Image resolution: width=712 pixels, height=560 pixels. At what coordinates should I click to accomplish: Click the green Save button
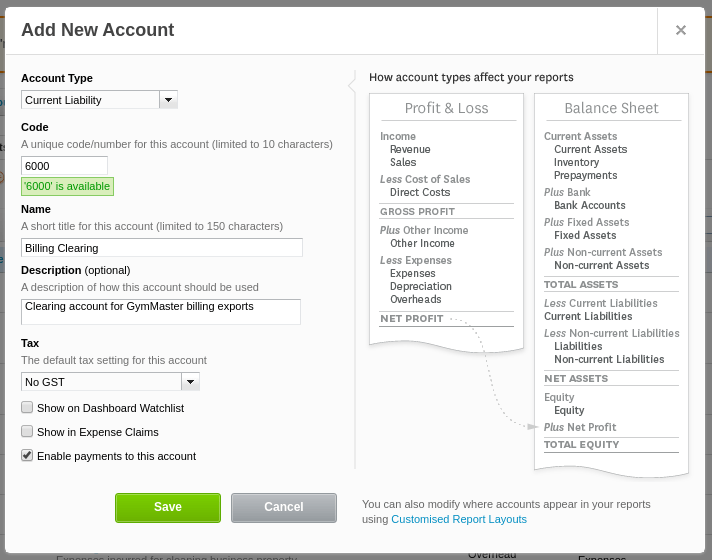[x=167, y=507]
